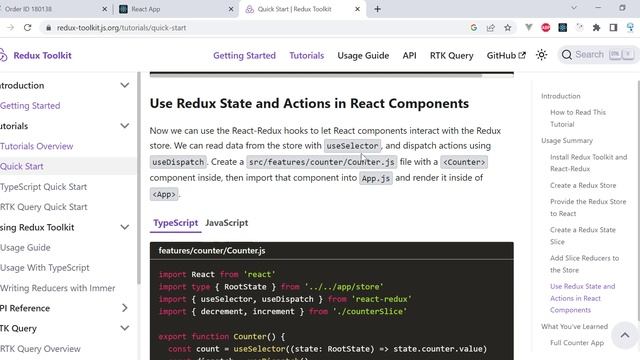Switch to the React App tab

(x=177, y=9)
